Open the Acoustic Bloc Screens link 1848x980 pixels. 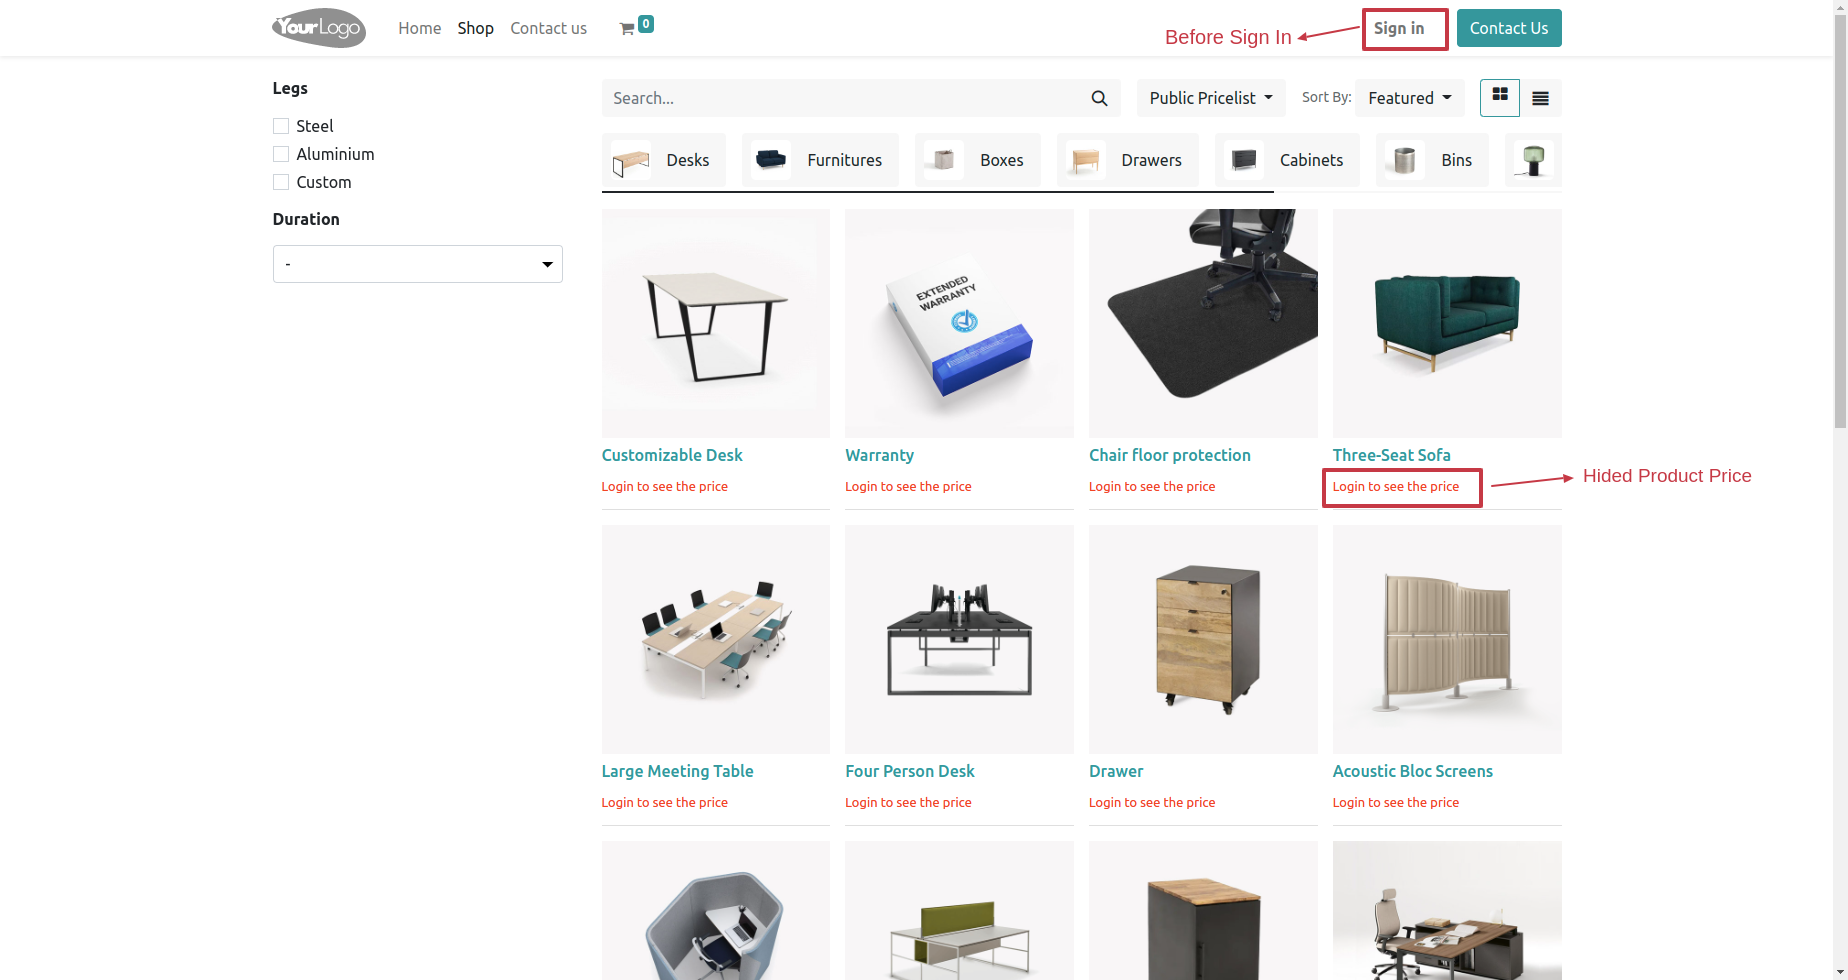[x=1413, y=771]
